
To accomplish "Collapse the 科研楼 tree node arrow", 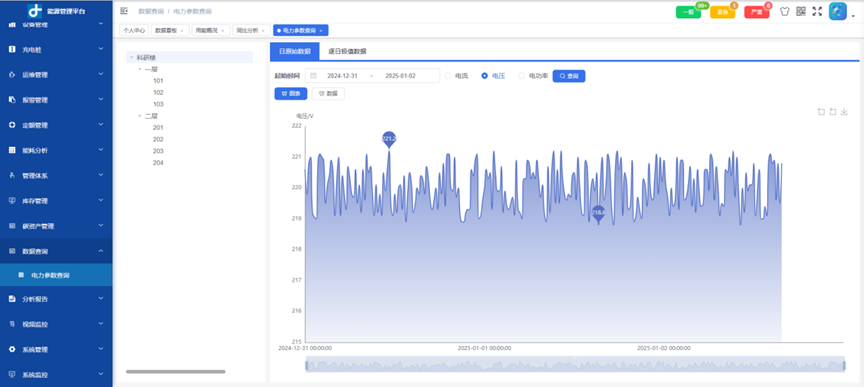I will click(131, 57).
